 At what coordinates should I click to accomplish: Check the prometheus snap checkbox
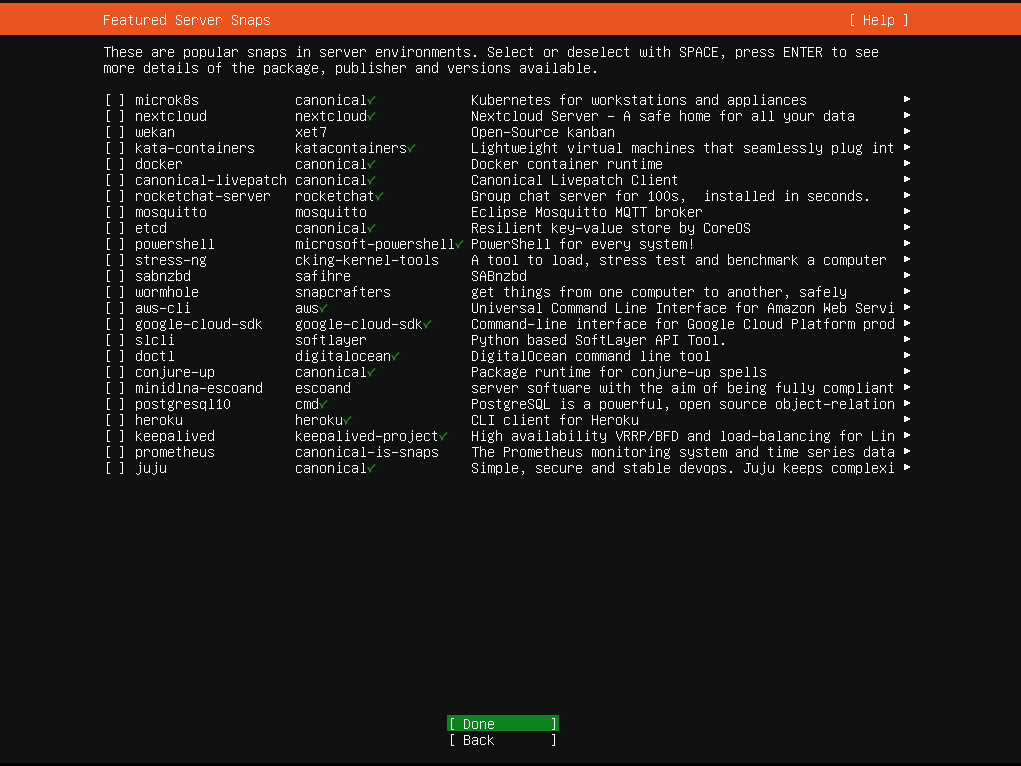pos(114,452)
